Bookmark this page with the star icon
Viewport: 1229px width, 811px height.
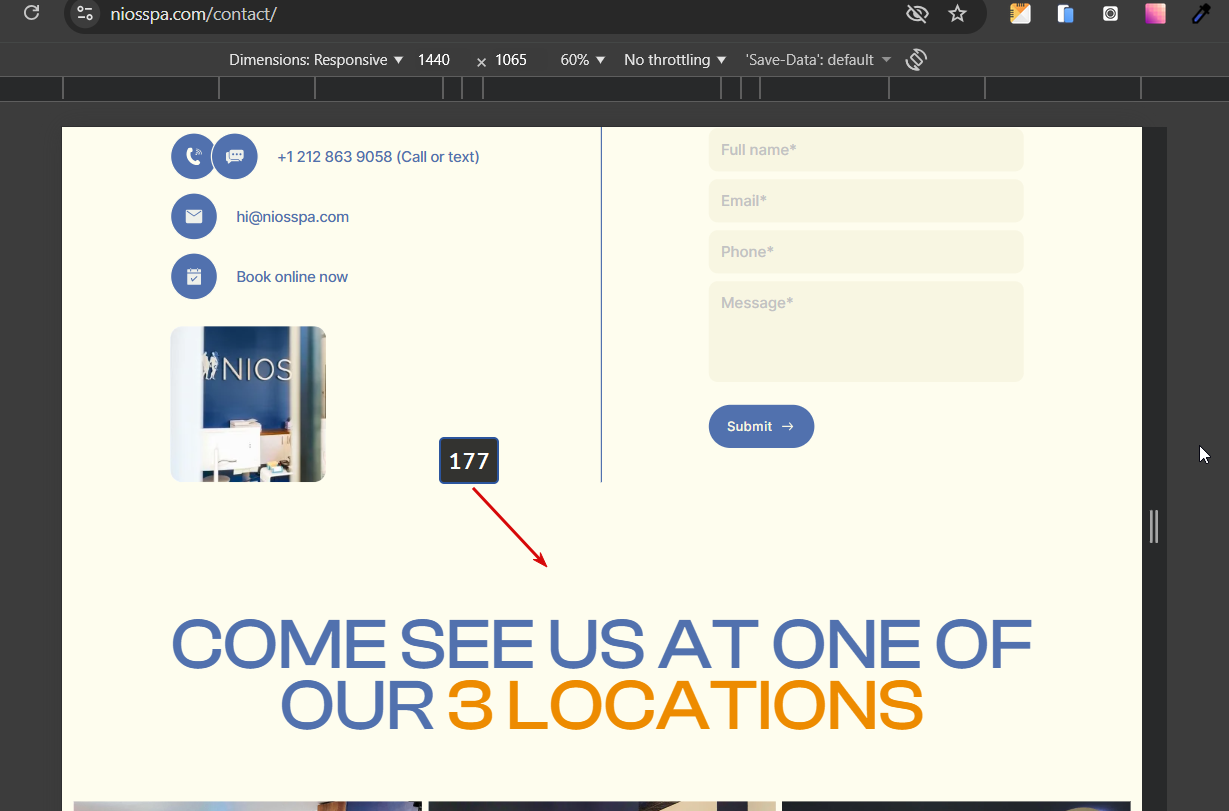pos(958,13)
